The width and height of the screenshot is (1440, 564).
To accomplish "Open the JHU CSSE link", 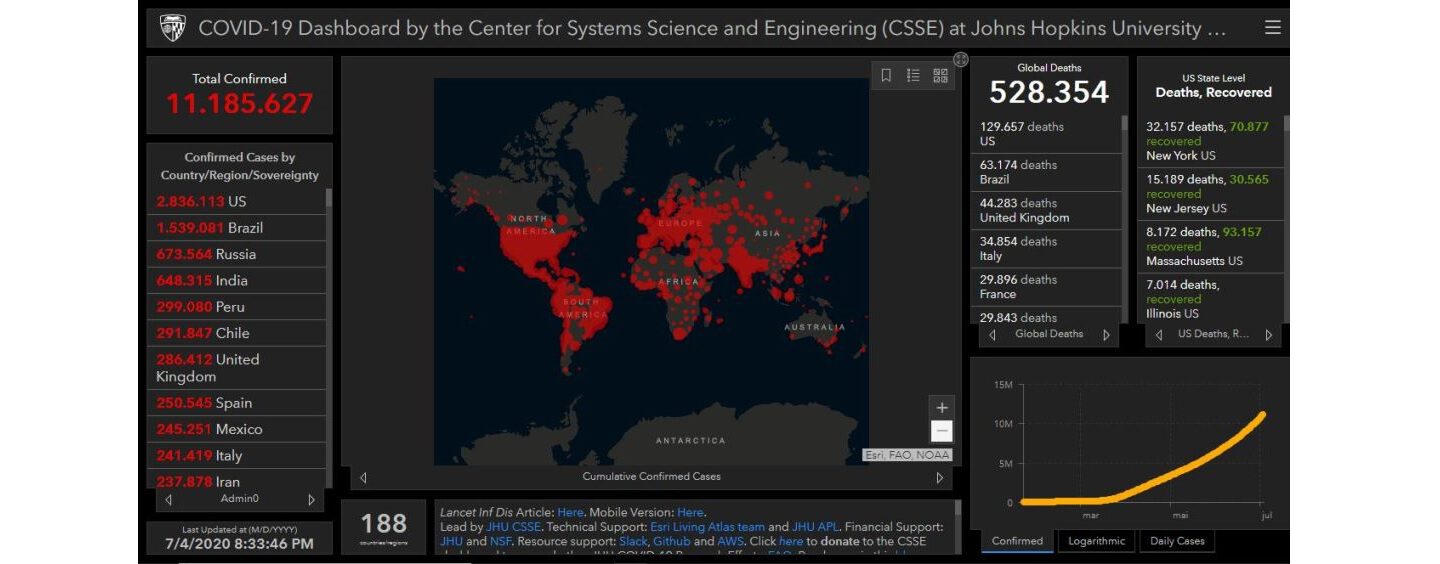I will (517, 527).
